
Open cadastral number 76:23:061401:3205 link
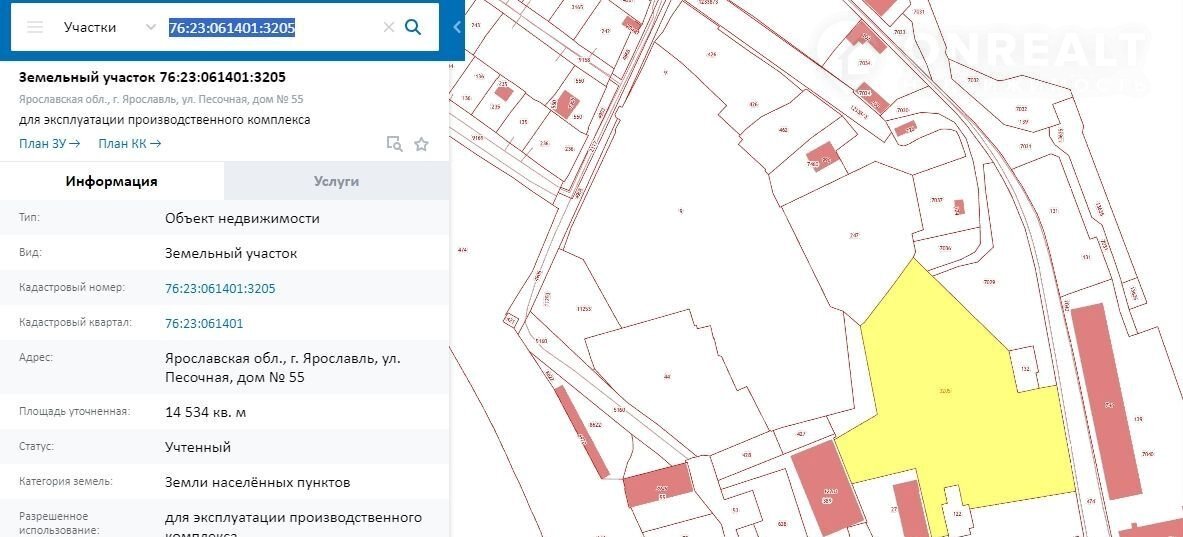click(x=220, y=288)
